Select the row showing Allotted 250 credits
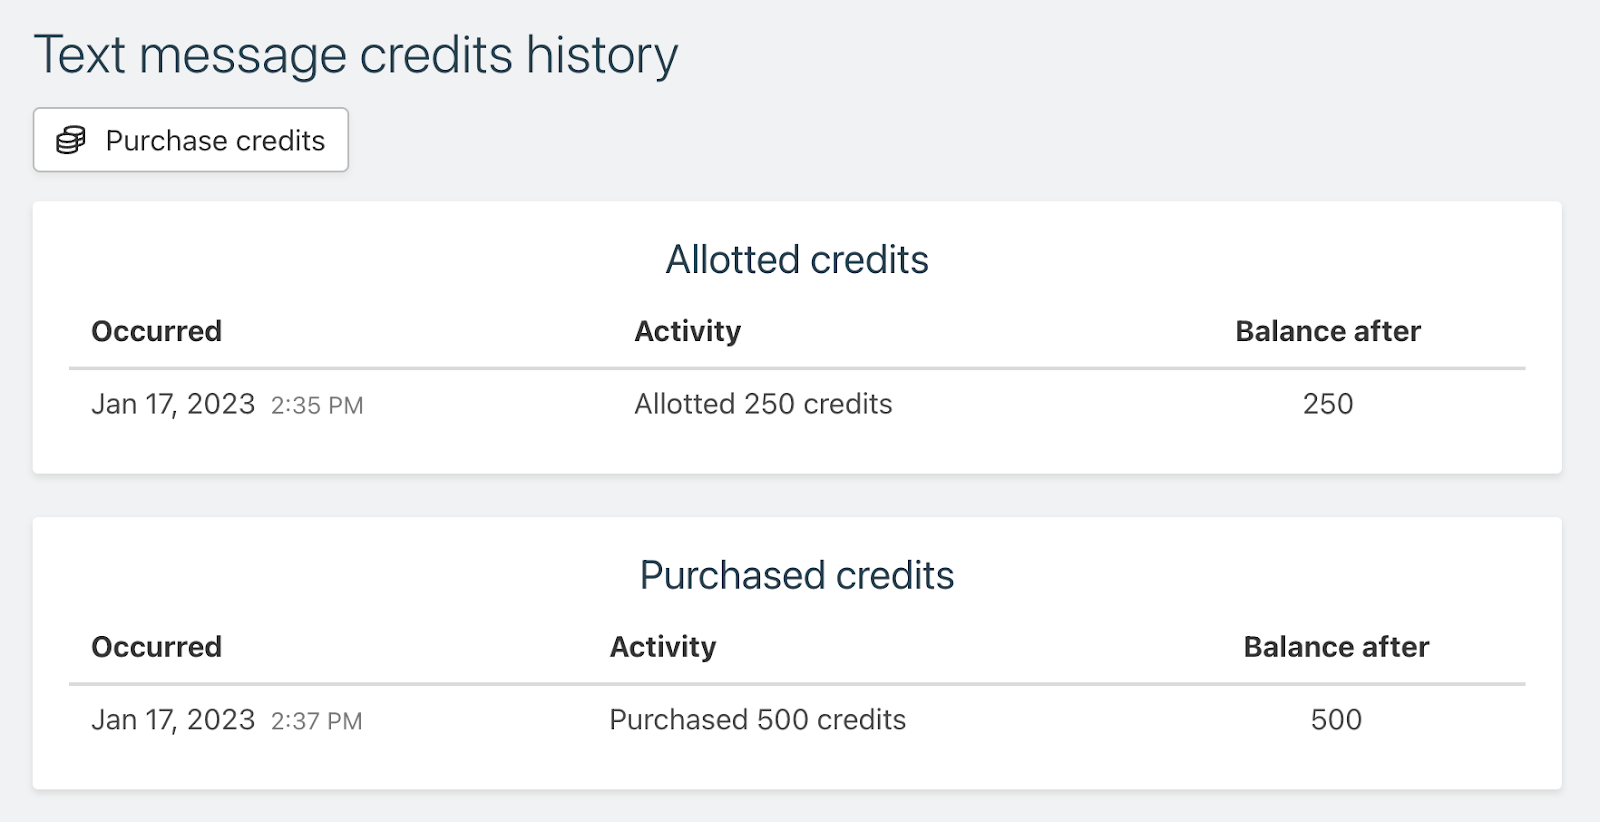1600x822 pixels. coord(763,404)
